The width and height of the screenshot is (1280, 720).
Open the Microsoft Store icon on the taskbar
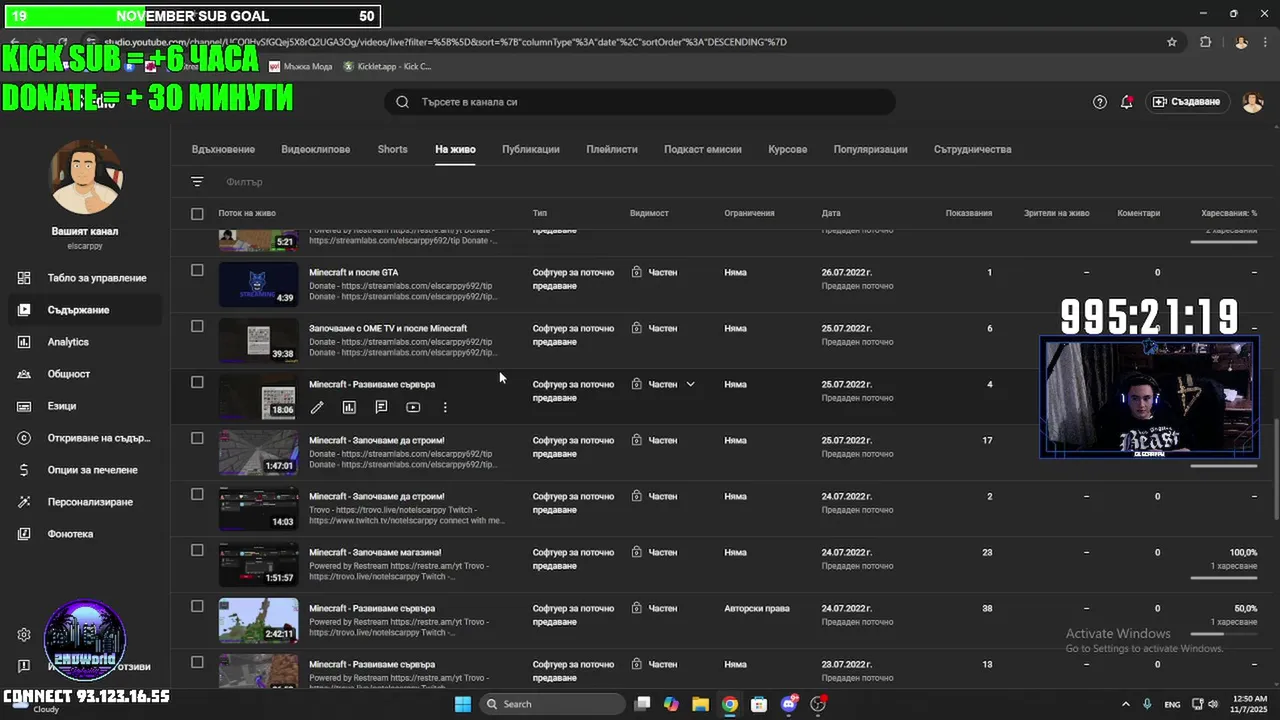pos(759,704)
